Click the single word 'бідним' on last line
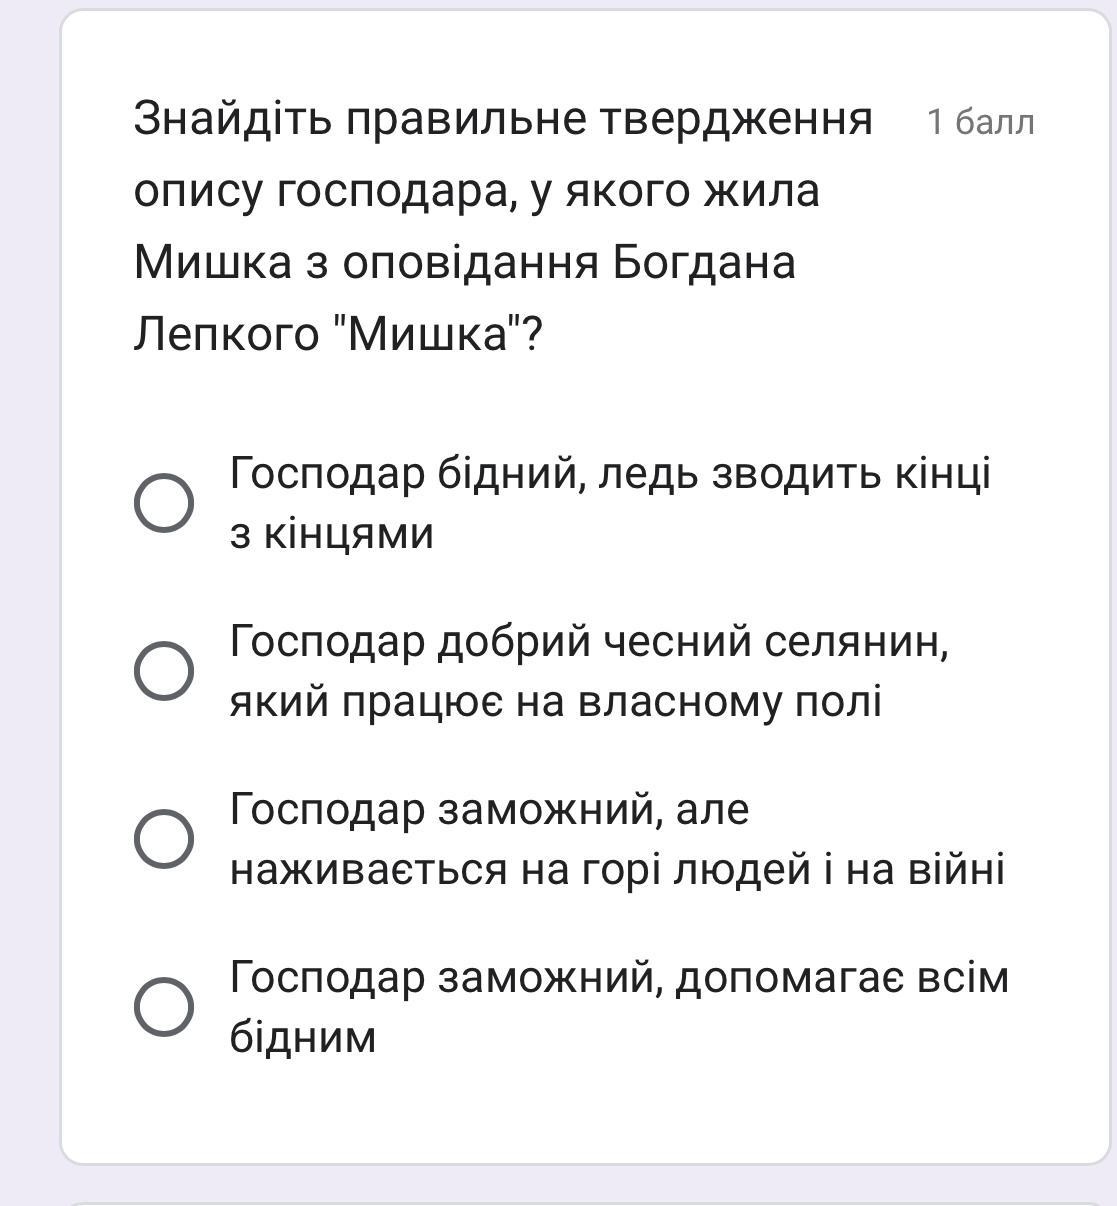 [302, 1037]
